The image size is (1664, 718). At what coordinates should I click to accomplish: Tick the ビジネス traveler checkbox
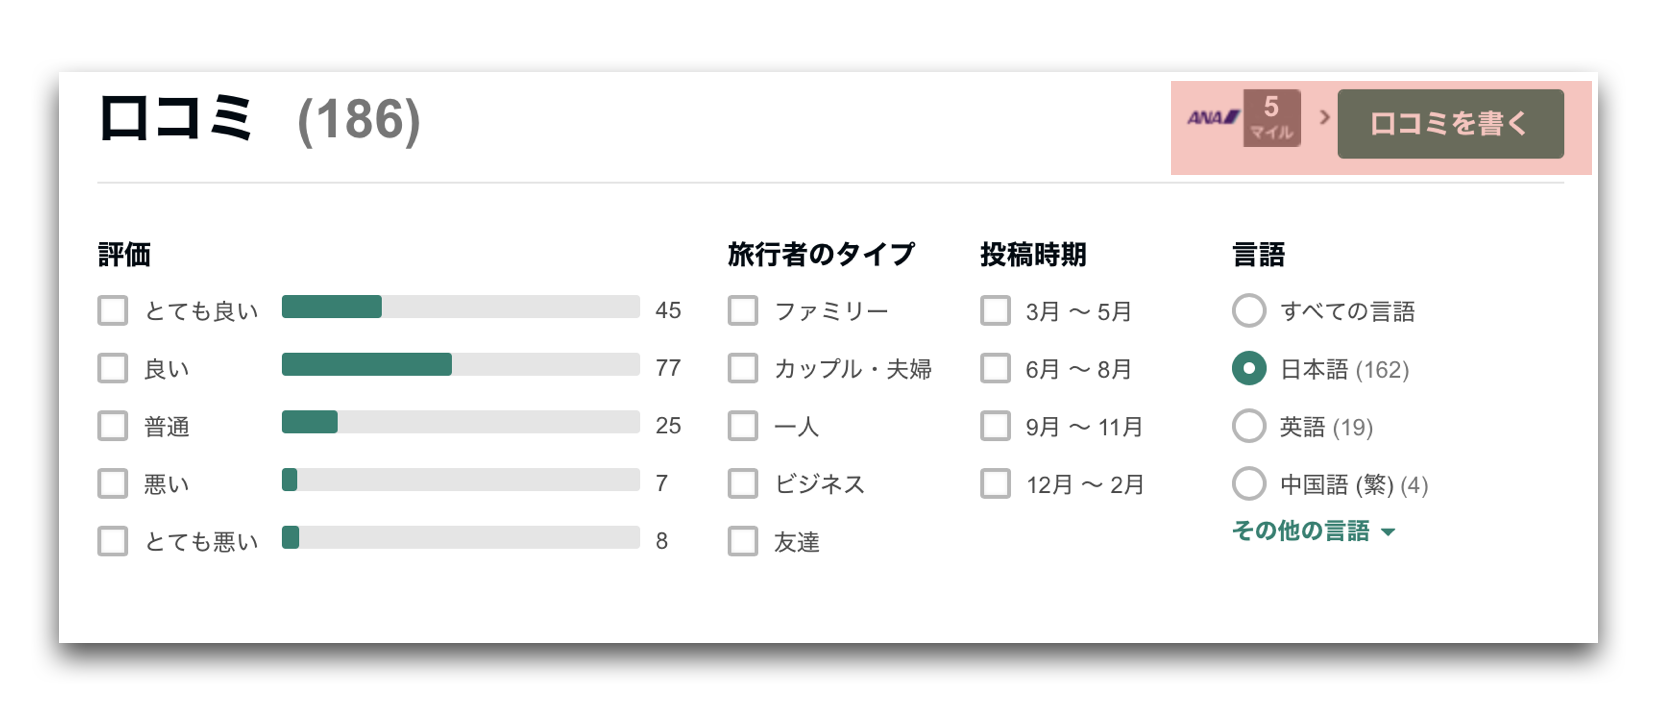click(x=743, y=484)
